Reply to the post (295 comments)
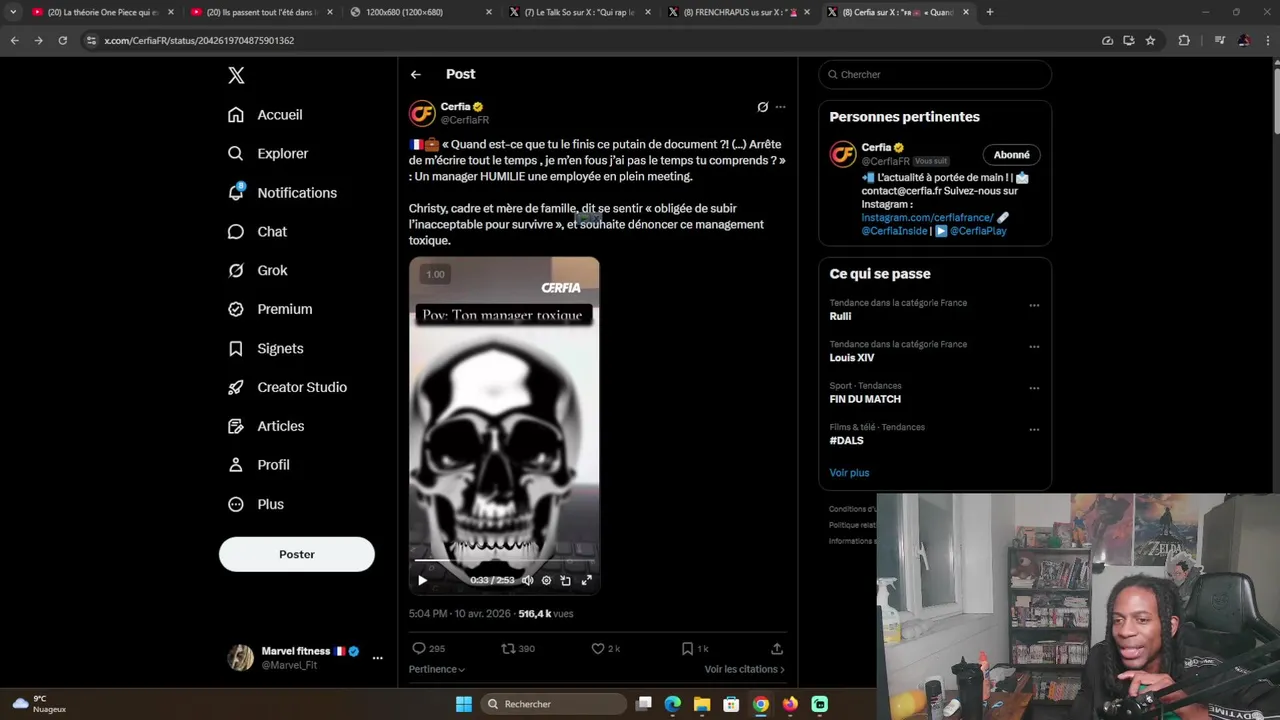This screenshot has height=720, width=1280. point(428,649)
